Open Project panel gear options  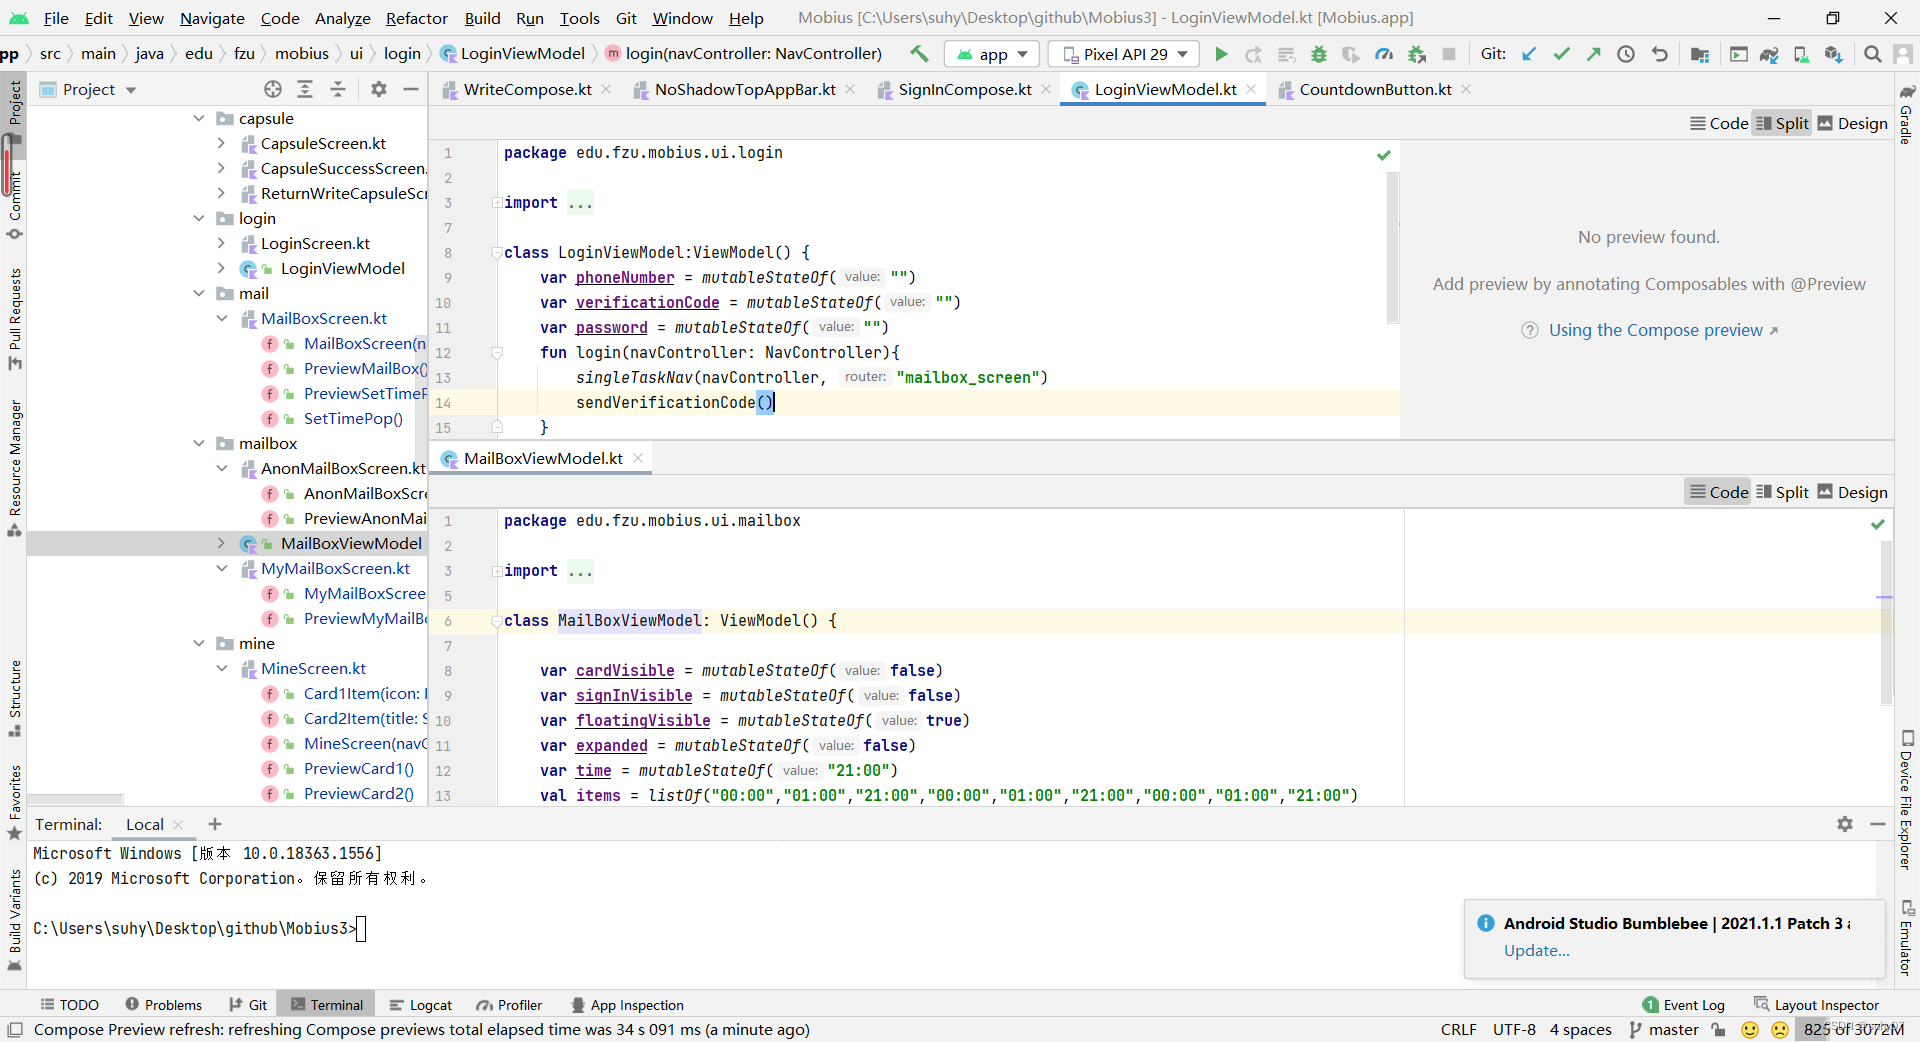click(x=378, y=89)
